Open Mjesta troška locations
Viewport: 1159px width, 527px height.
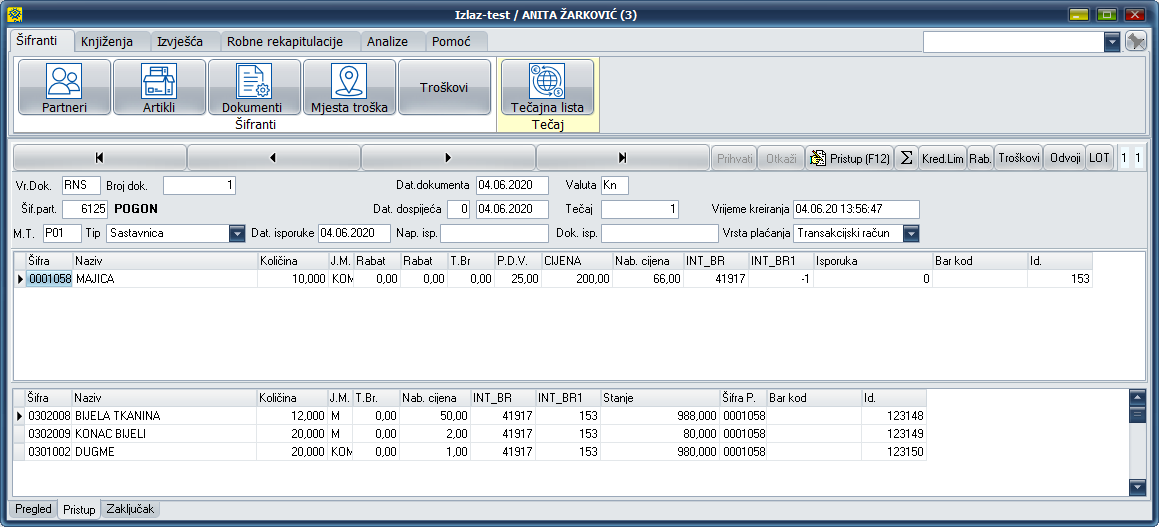349,87
